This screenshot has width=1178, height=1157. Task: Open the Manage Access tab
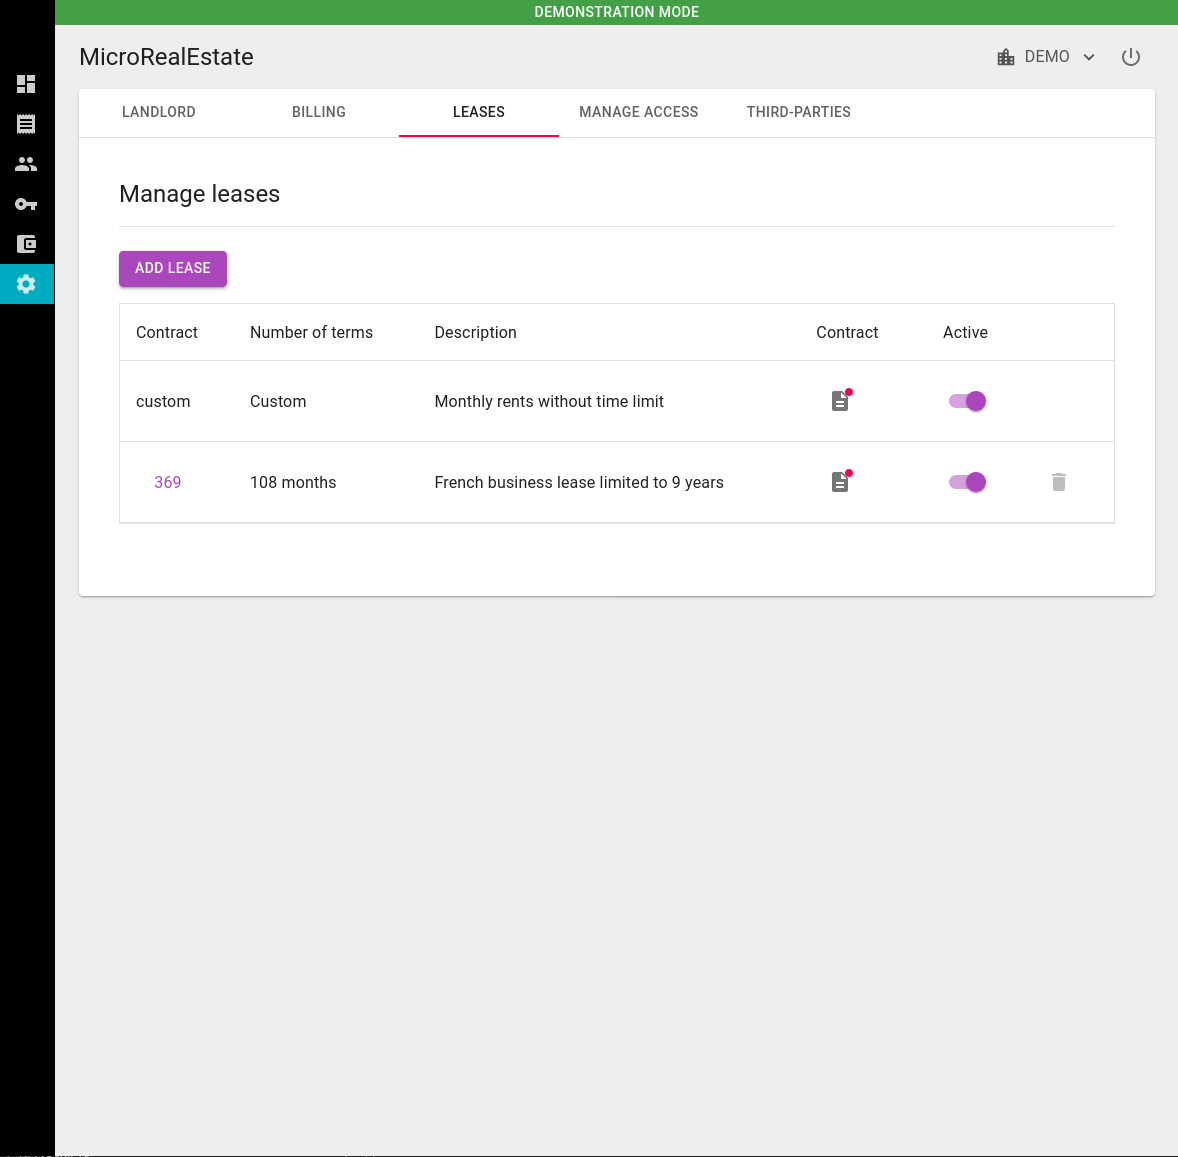[x=639, y=112]
